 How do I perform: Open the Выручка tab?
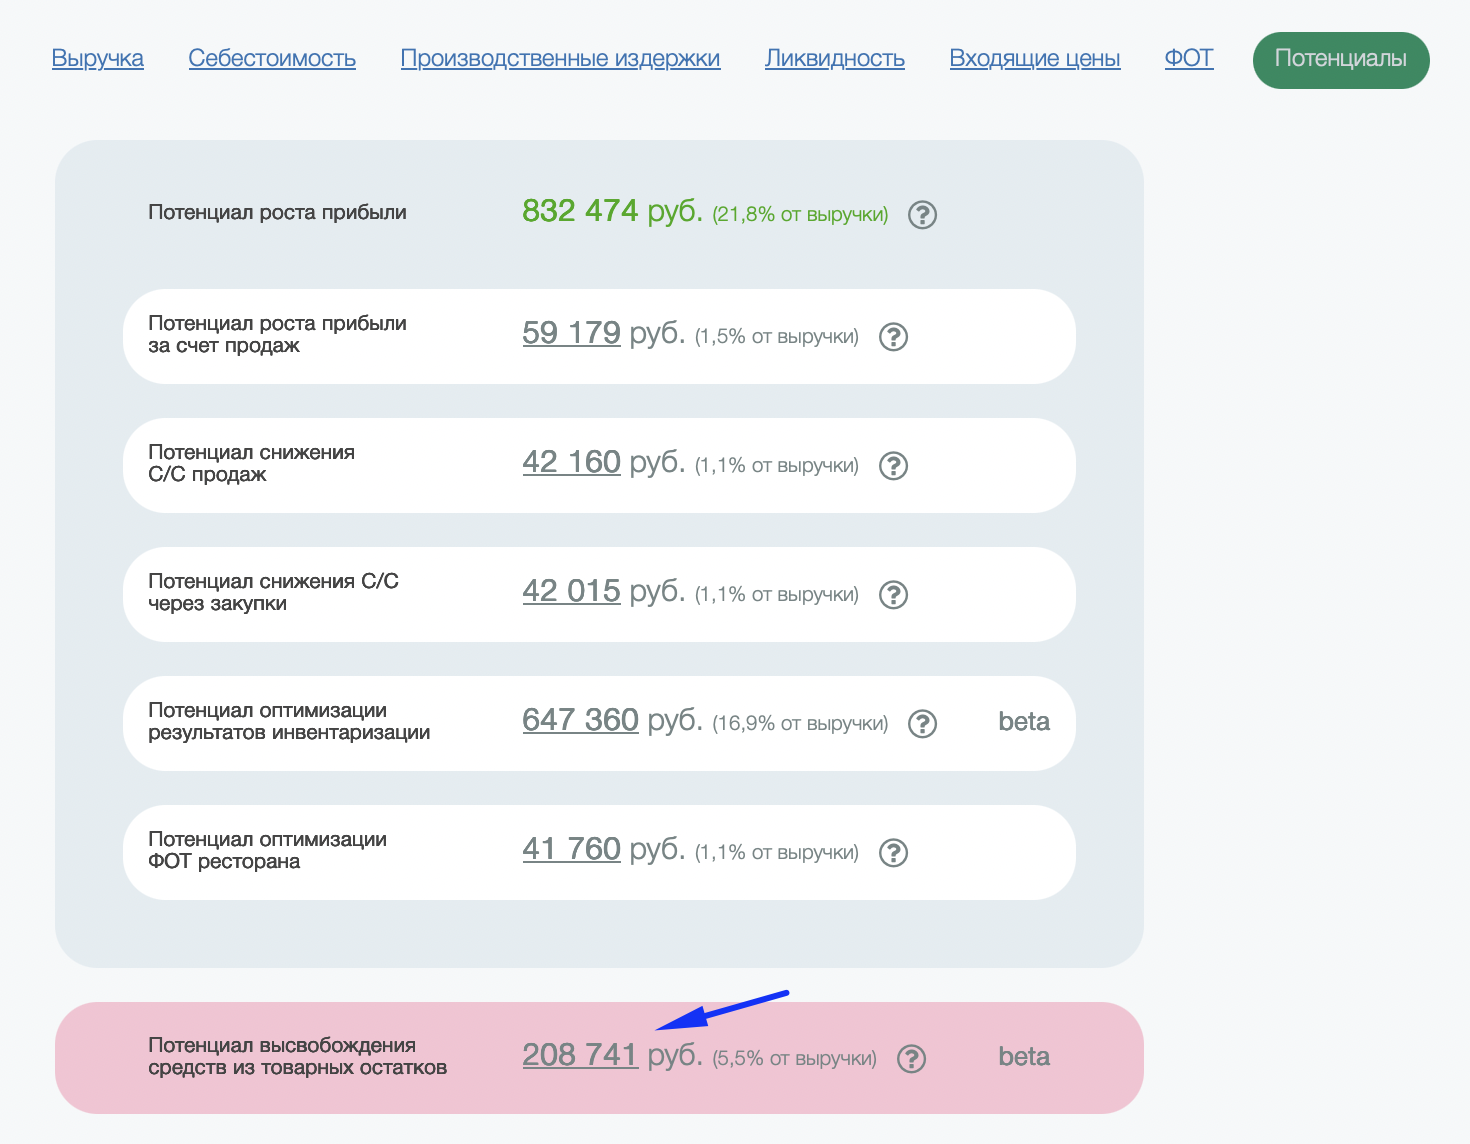pyautogui.click(x=98, y=59)
